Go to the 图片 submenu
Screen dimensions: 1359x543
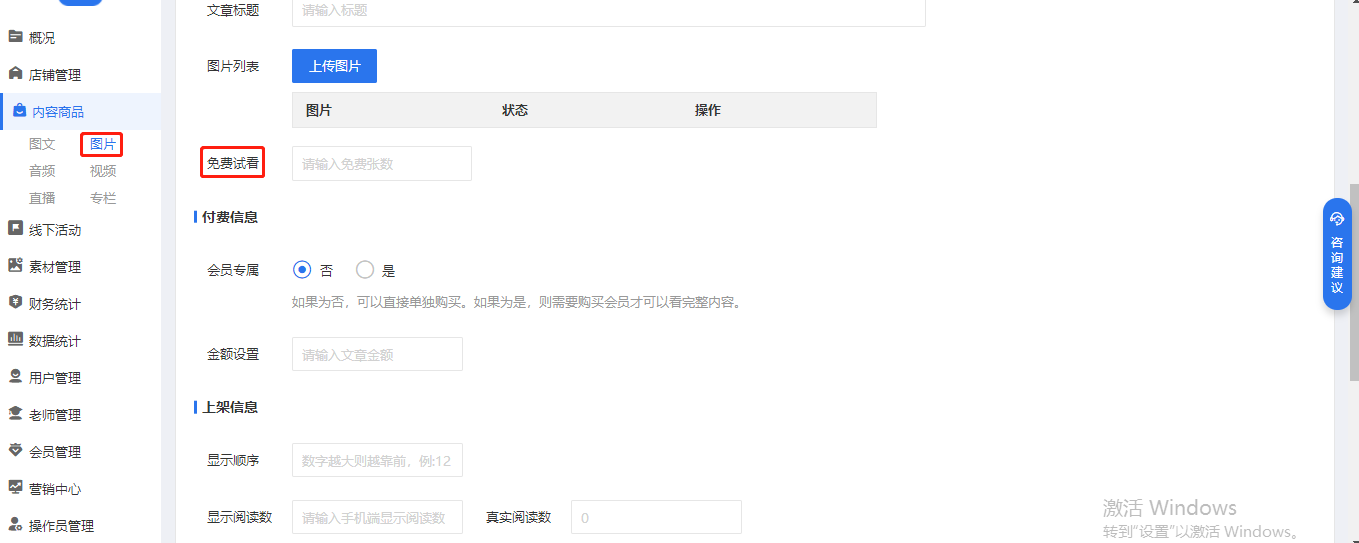pos(103,145)
